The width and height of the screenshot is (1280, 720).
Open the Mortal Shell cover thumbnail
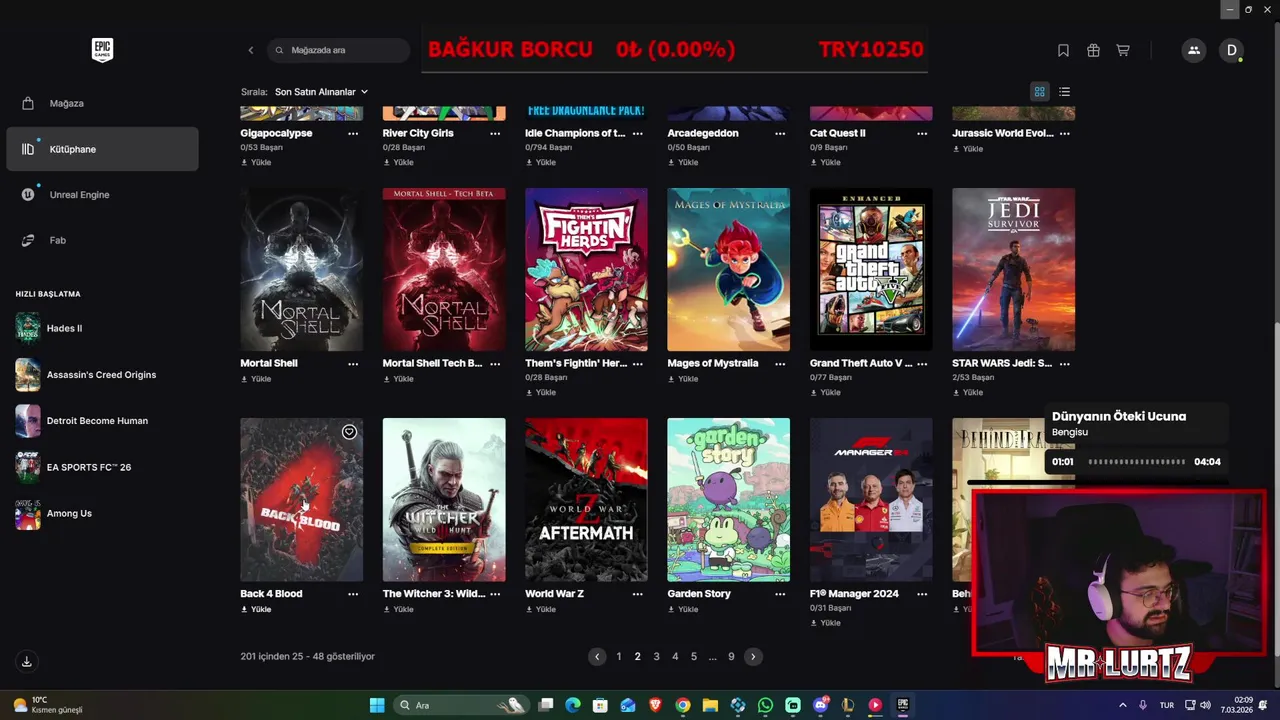(301, 269)
